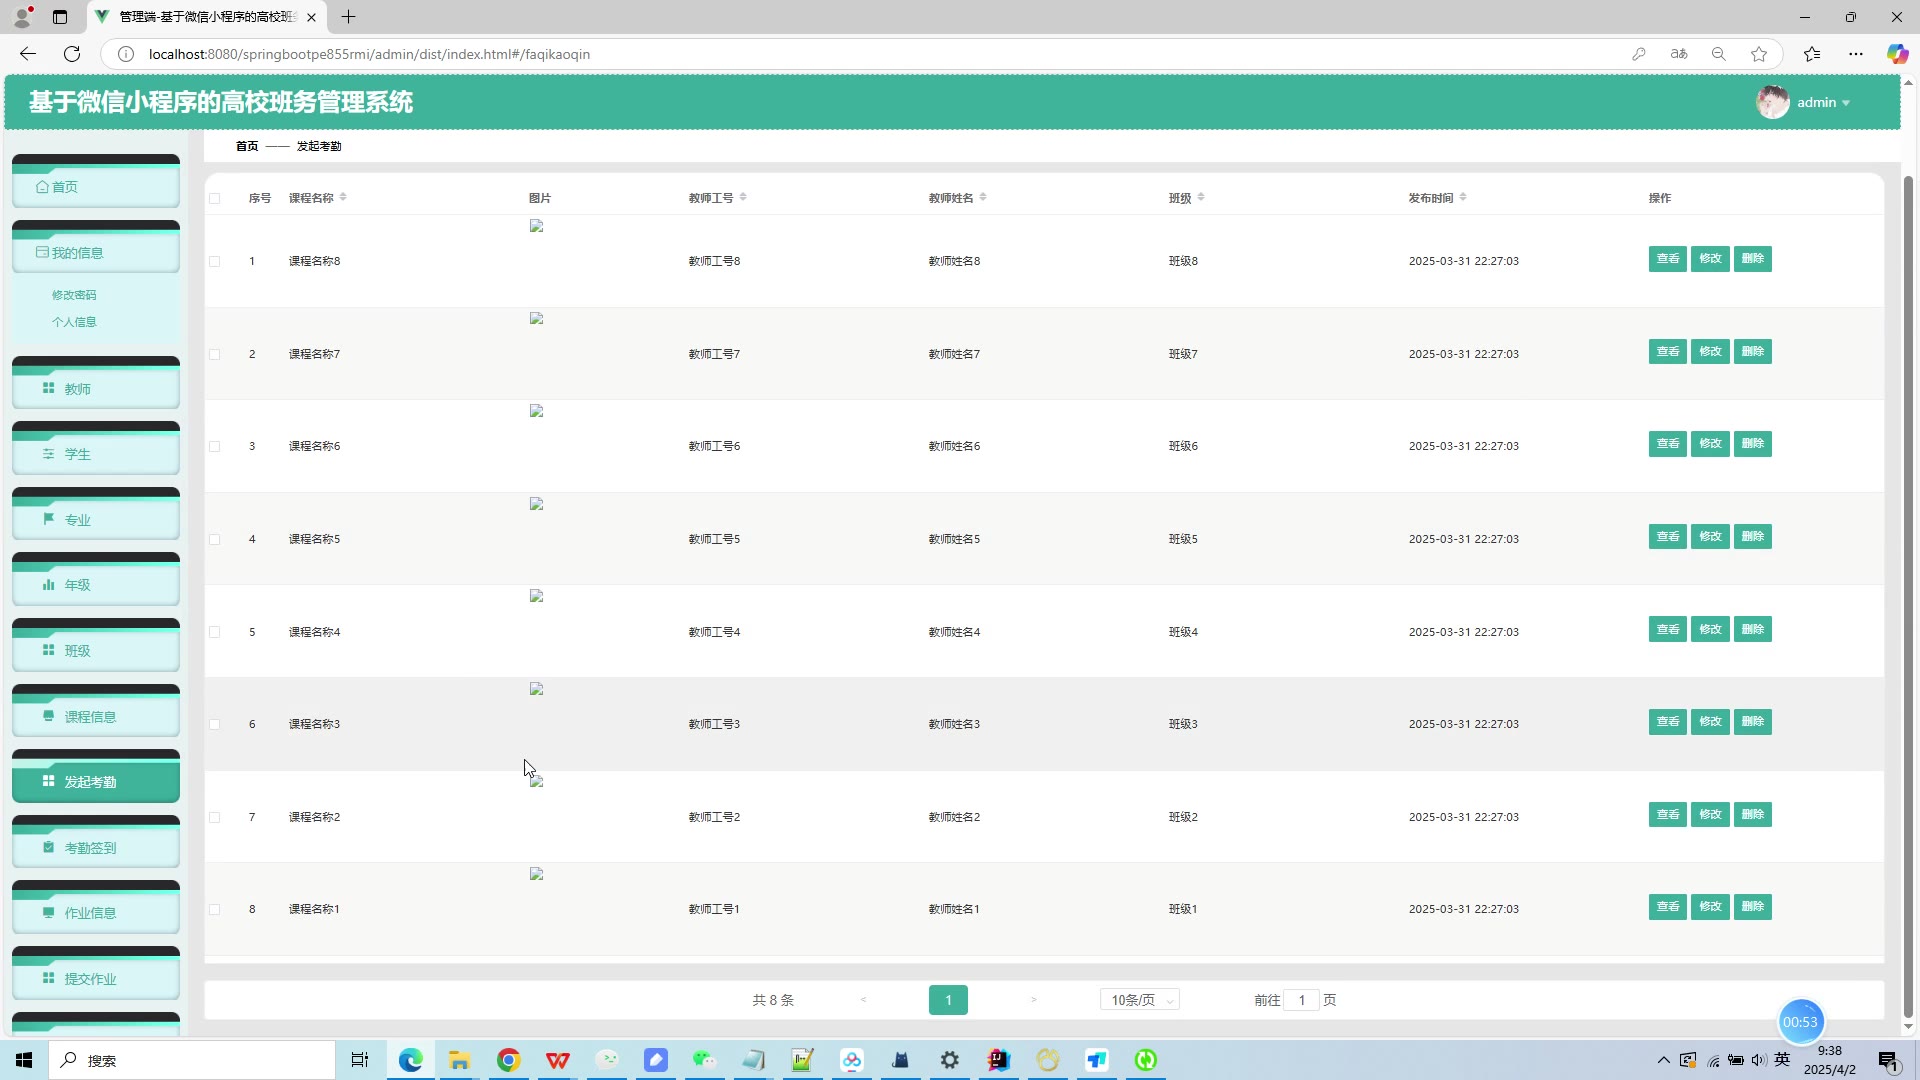Click the 前往 page number input field
Image resolution: width=1920 pixels, height=1080 pixels.
(1301, 1000)
